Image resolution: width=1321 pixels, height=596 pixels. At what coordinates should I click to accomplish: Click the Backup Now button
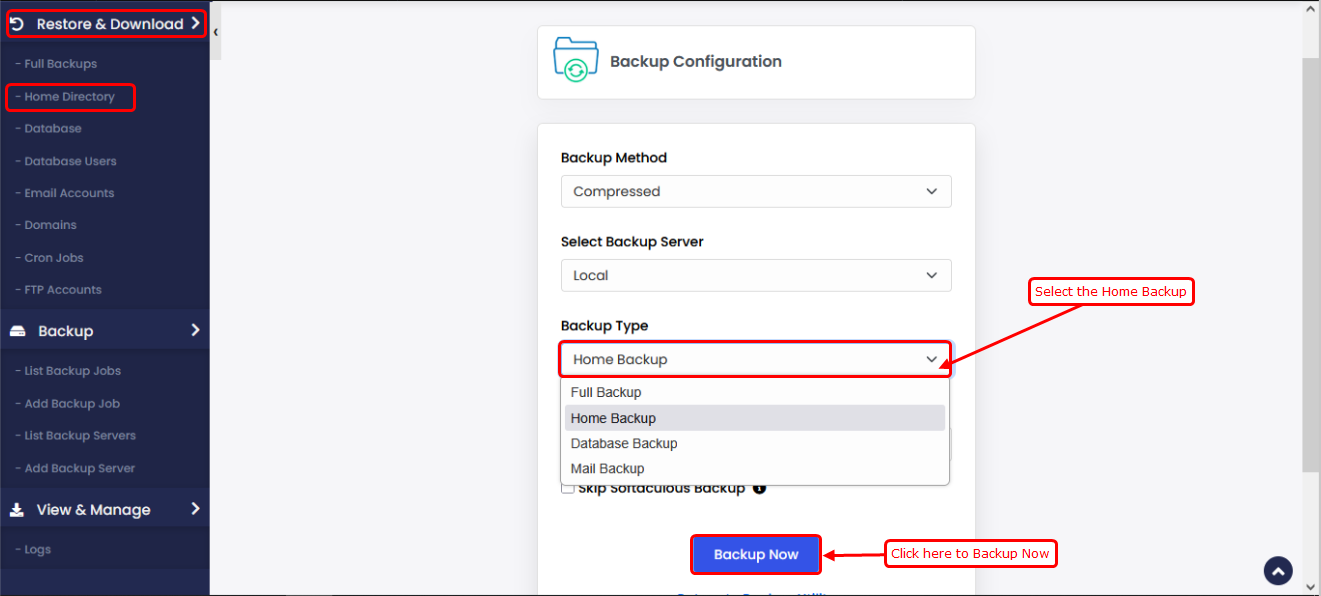tap(756, 554)
